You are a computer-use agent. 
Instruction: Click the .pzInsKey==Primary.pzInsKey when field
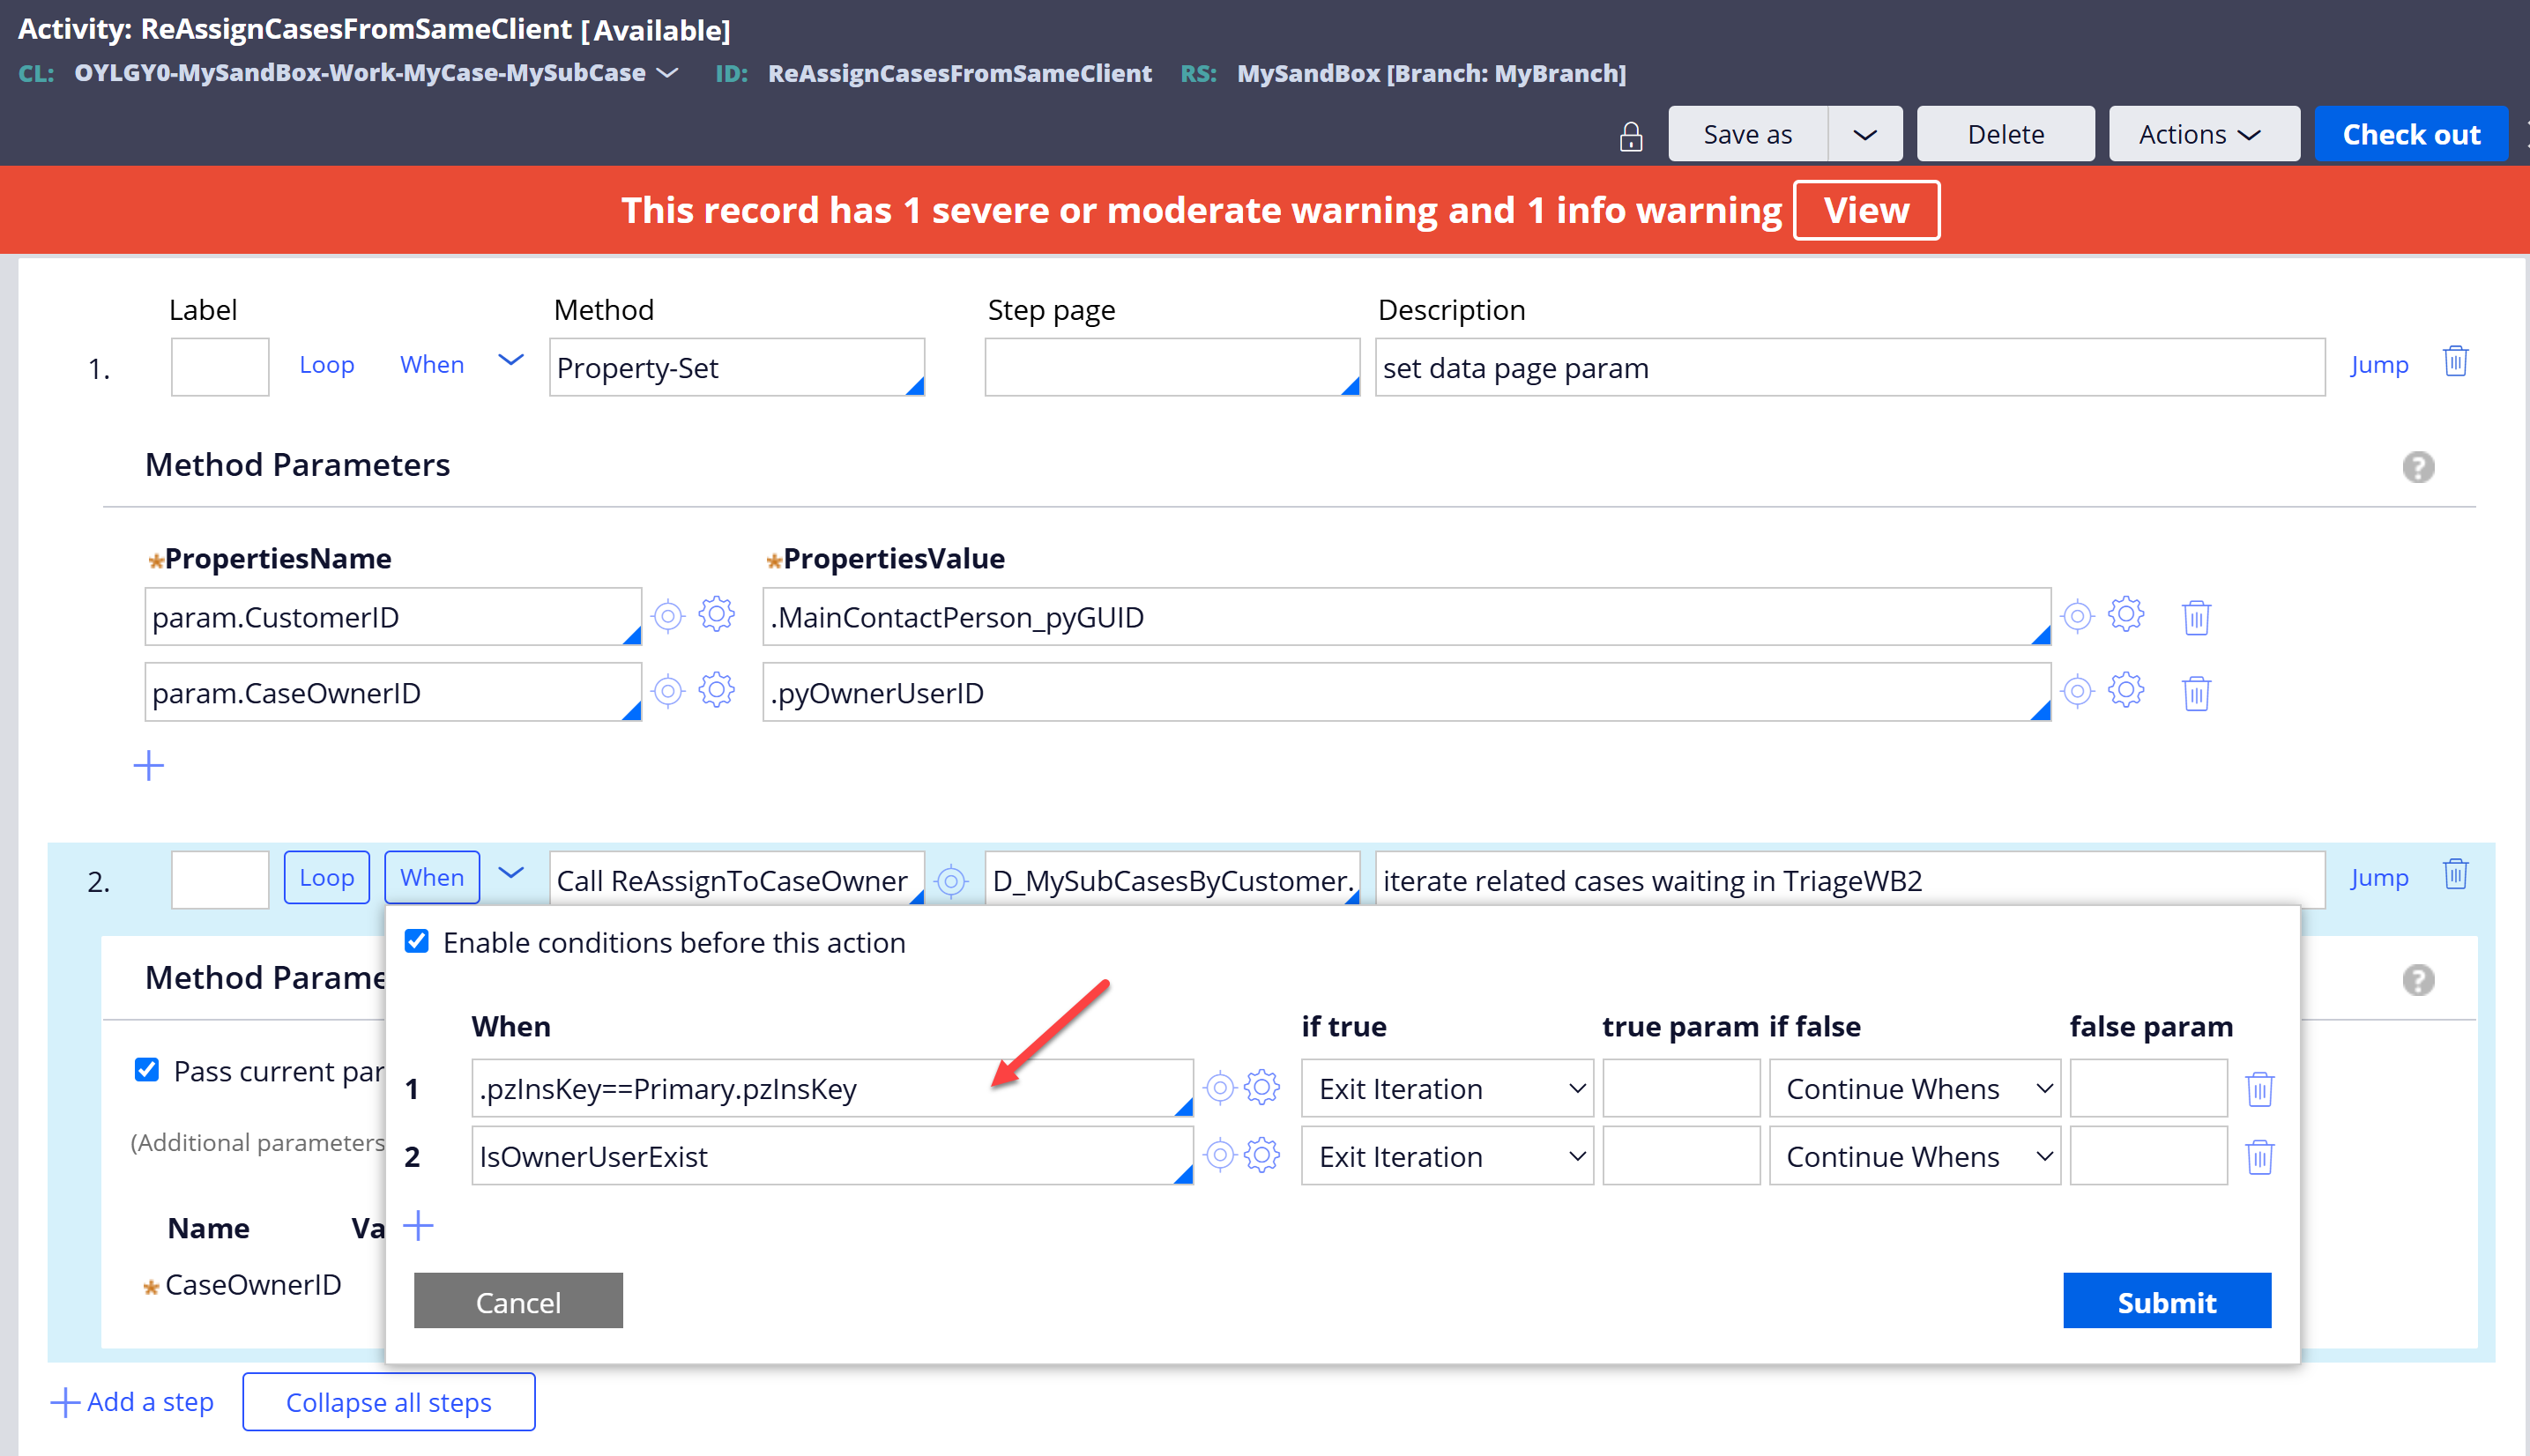[x=832, y=1088]
